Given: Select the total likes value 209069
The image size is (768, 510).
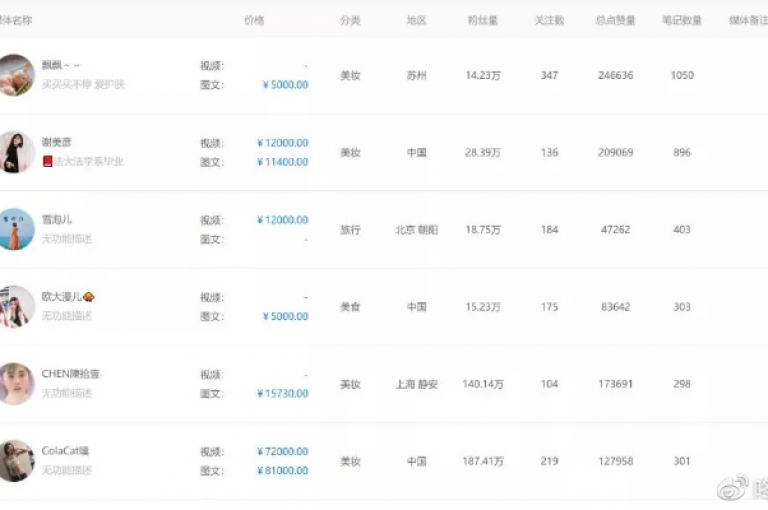Looking at the screenshot, I should pyautogui.click(x=615, y=152).
